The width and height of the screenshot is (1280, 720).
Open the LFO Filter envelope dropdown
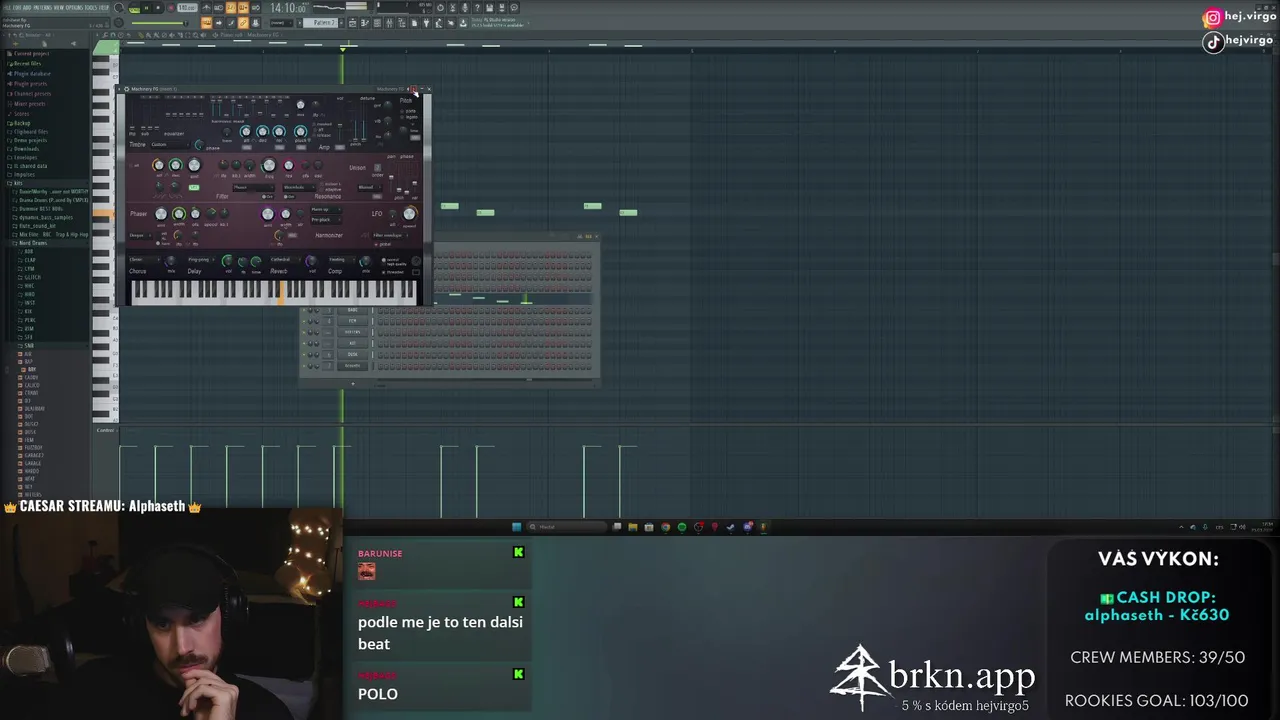[x=390, y=235]
